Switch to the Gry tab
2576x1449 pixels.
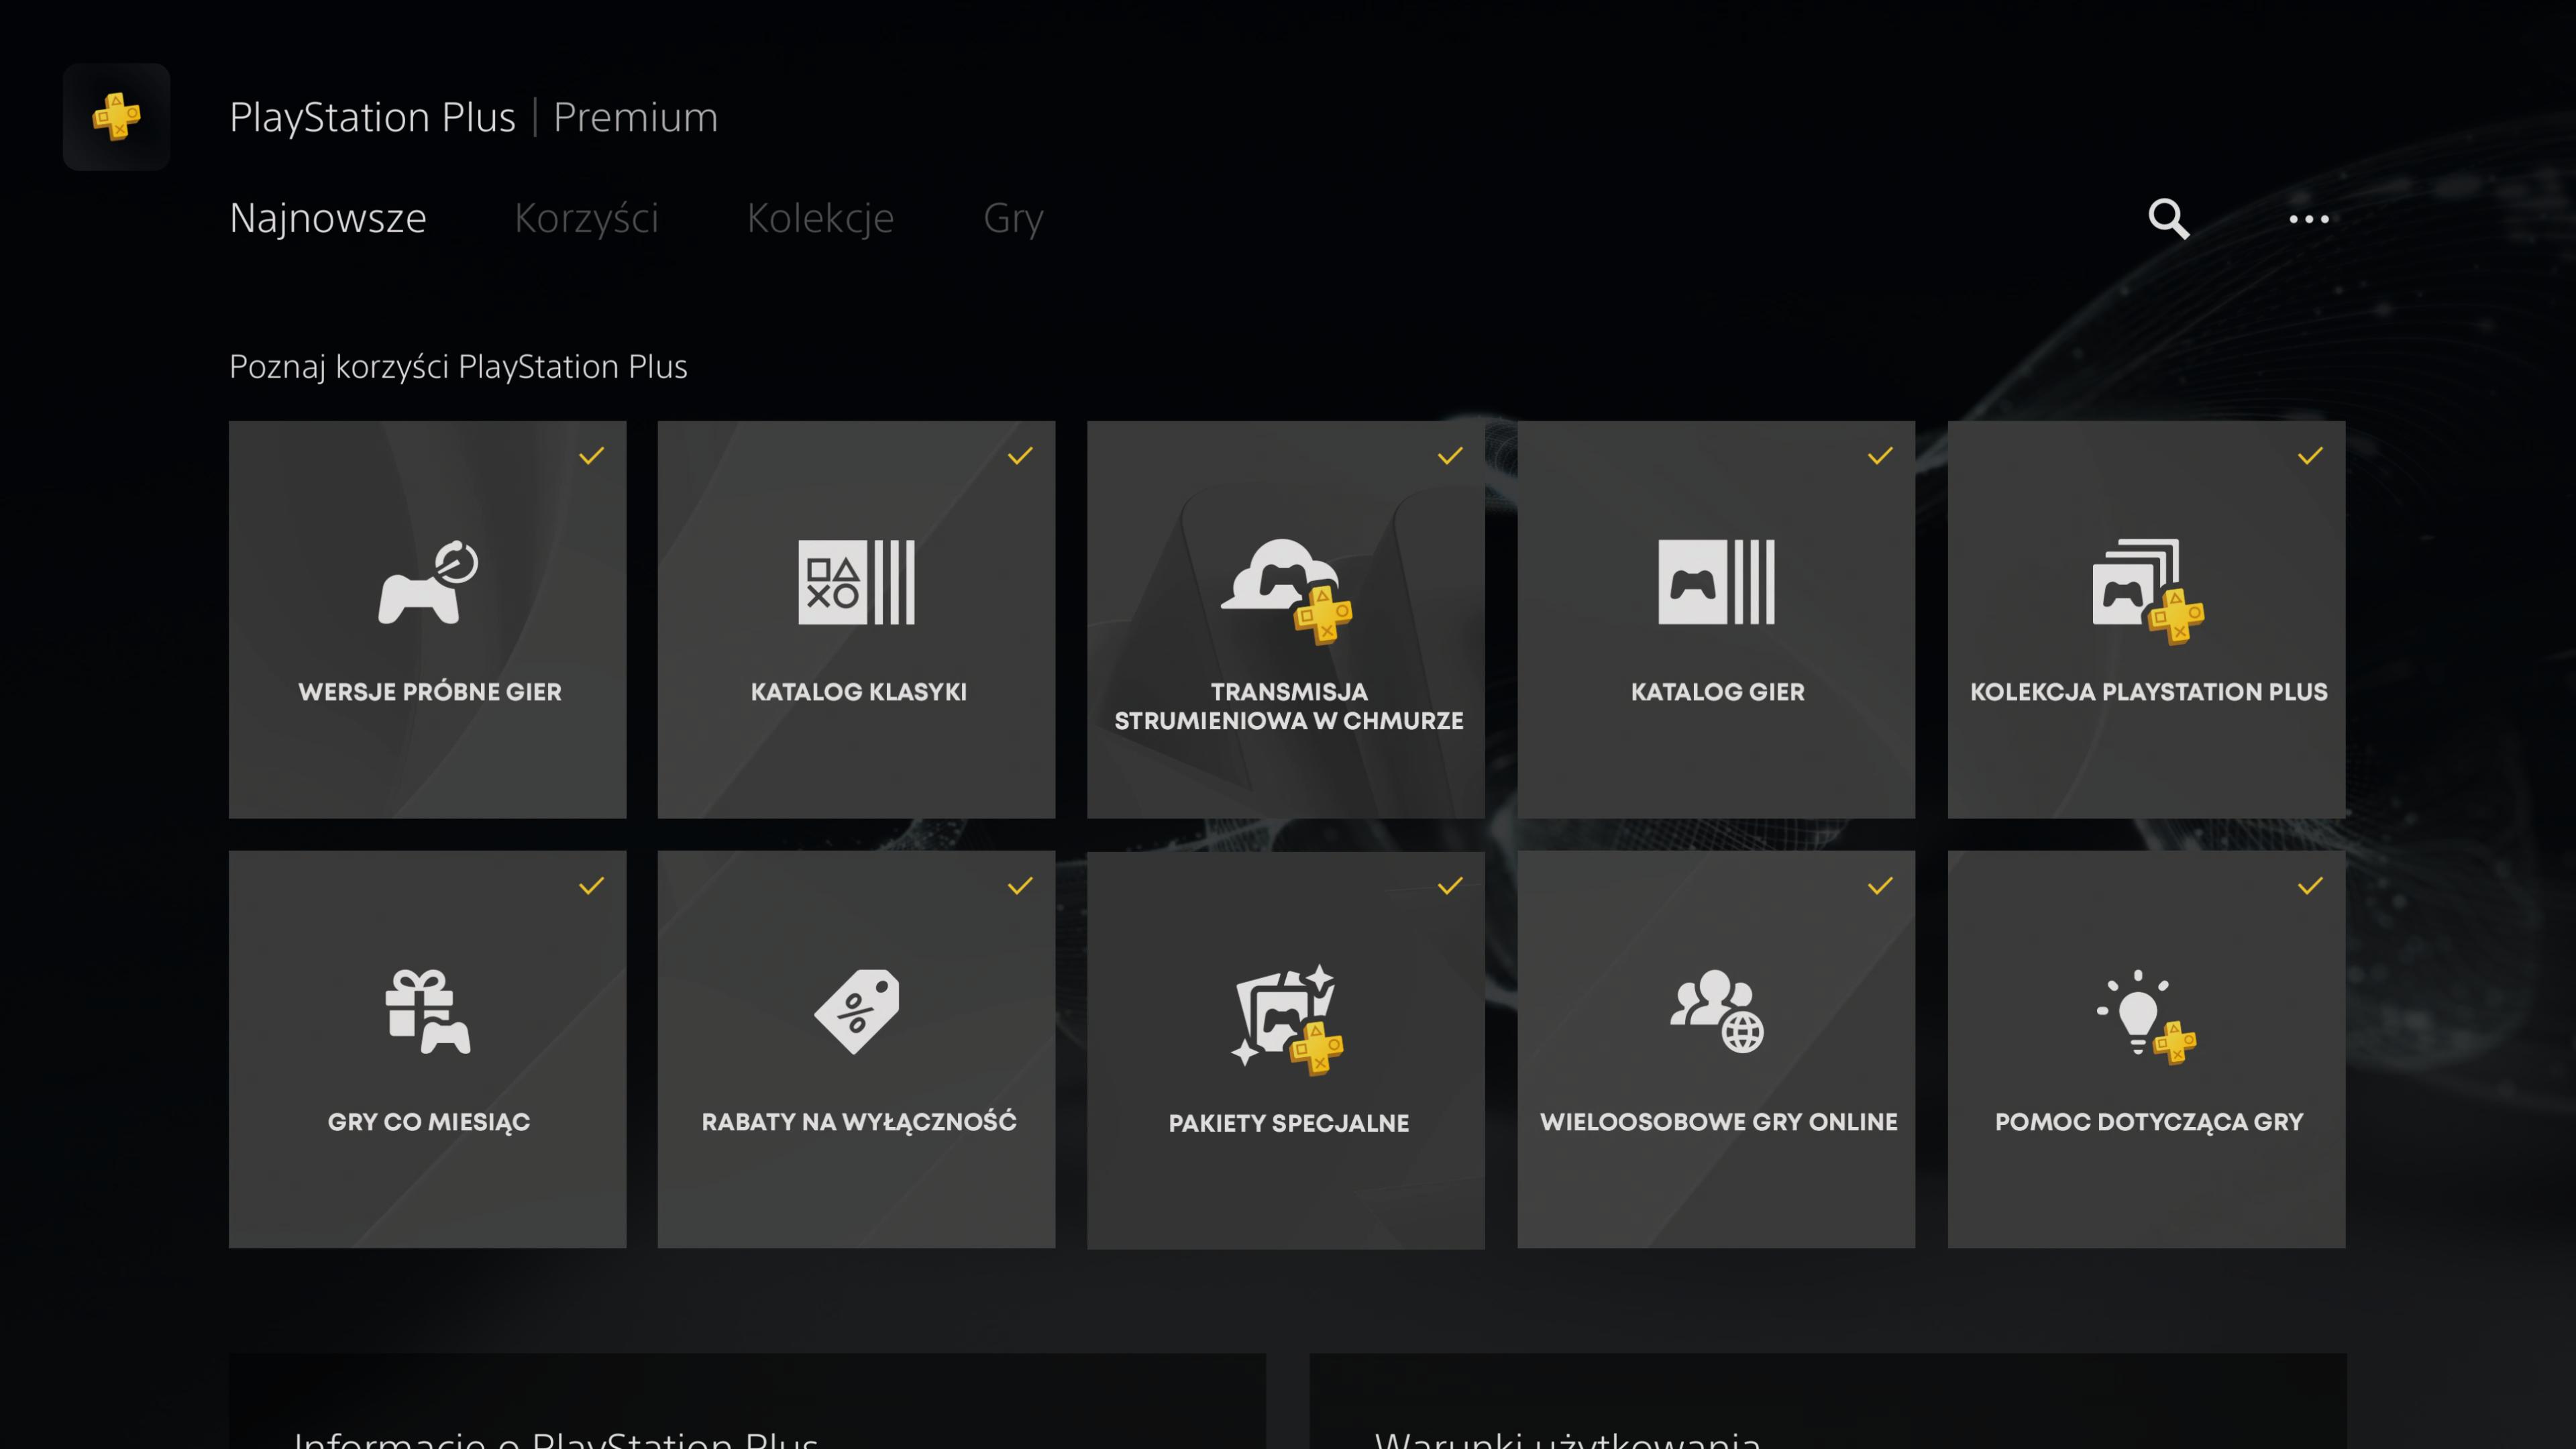pos(1013,218)
